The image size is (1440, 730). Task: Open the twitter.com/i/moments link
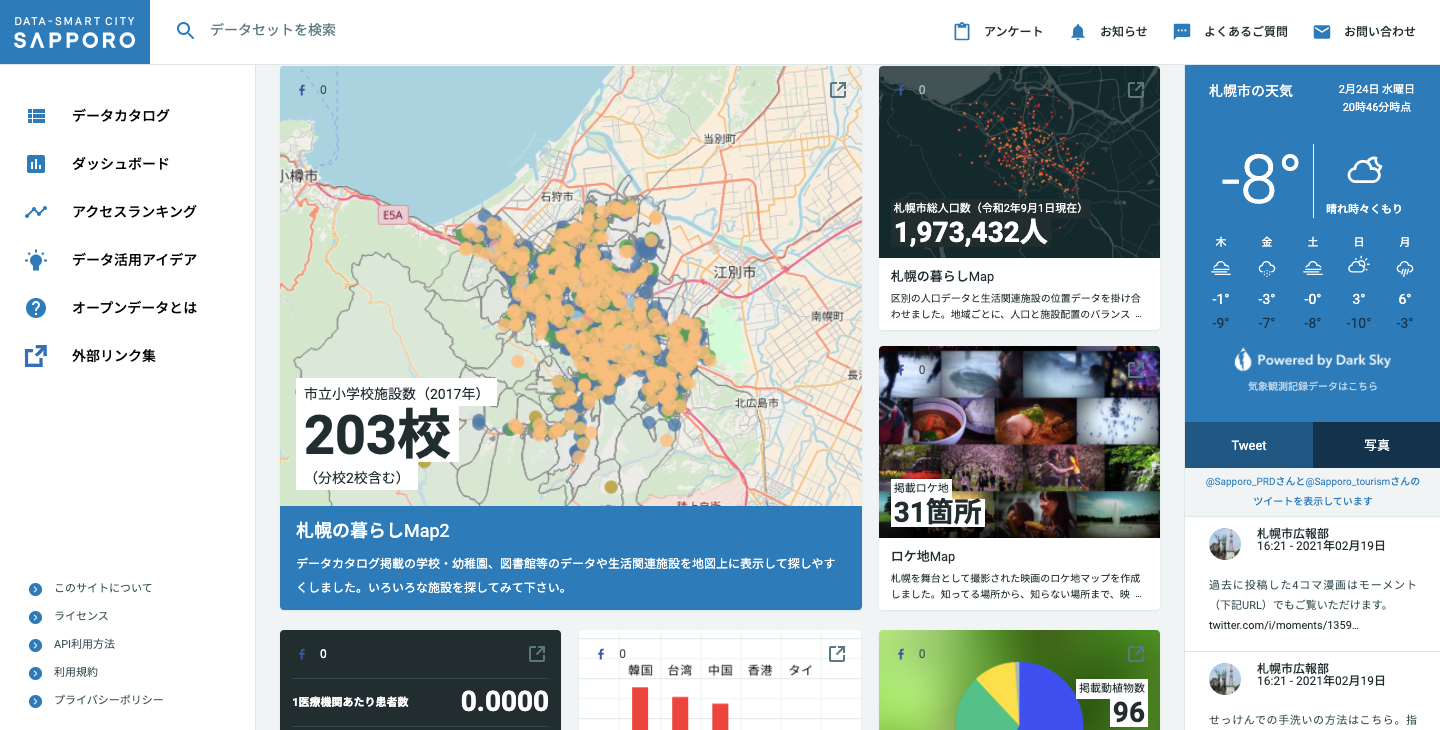pos(1284,625)
